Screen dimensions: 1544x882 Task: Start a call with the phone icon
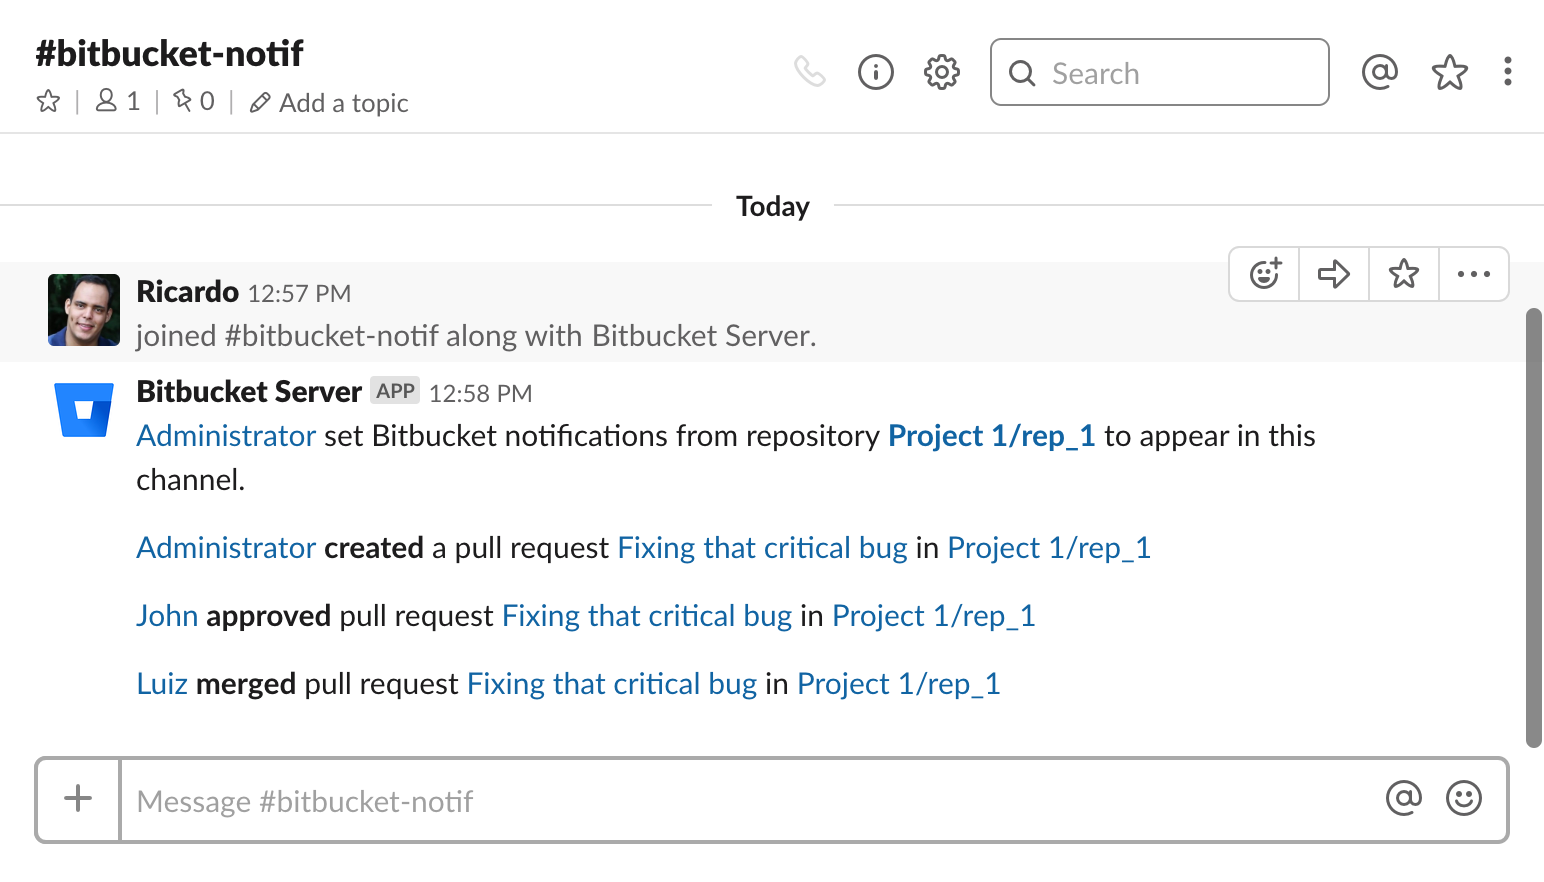[809, 72]
